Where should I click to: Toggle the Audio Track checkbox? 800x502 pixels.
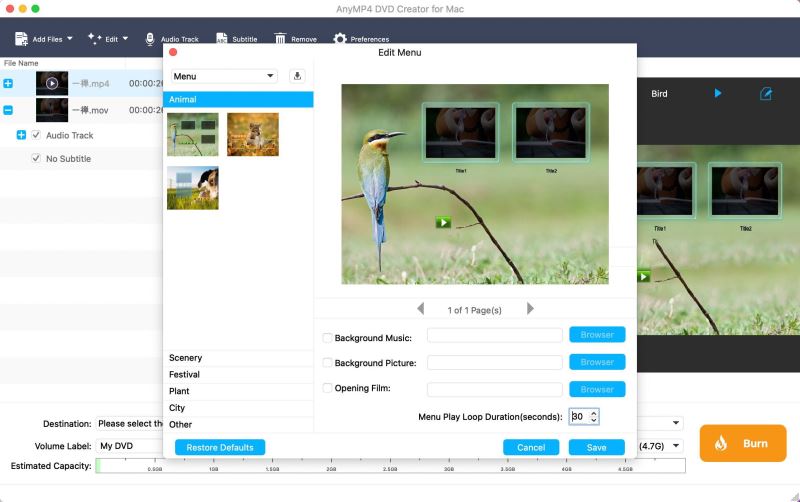pyautogui.click(x=36, y=135)
